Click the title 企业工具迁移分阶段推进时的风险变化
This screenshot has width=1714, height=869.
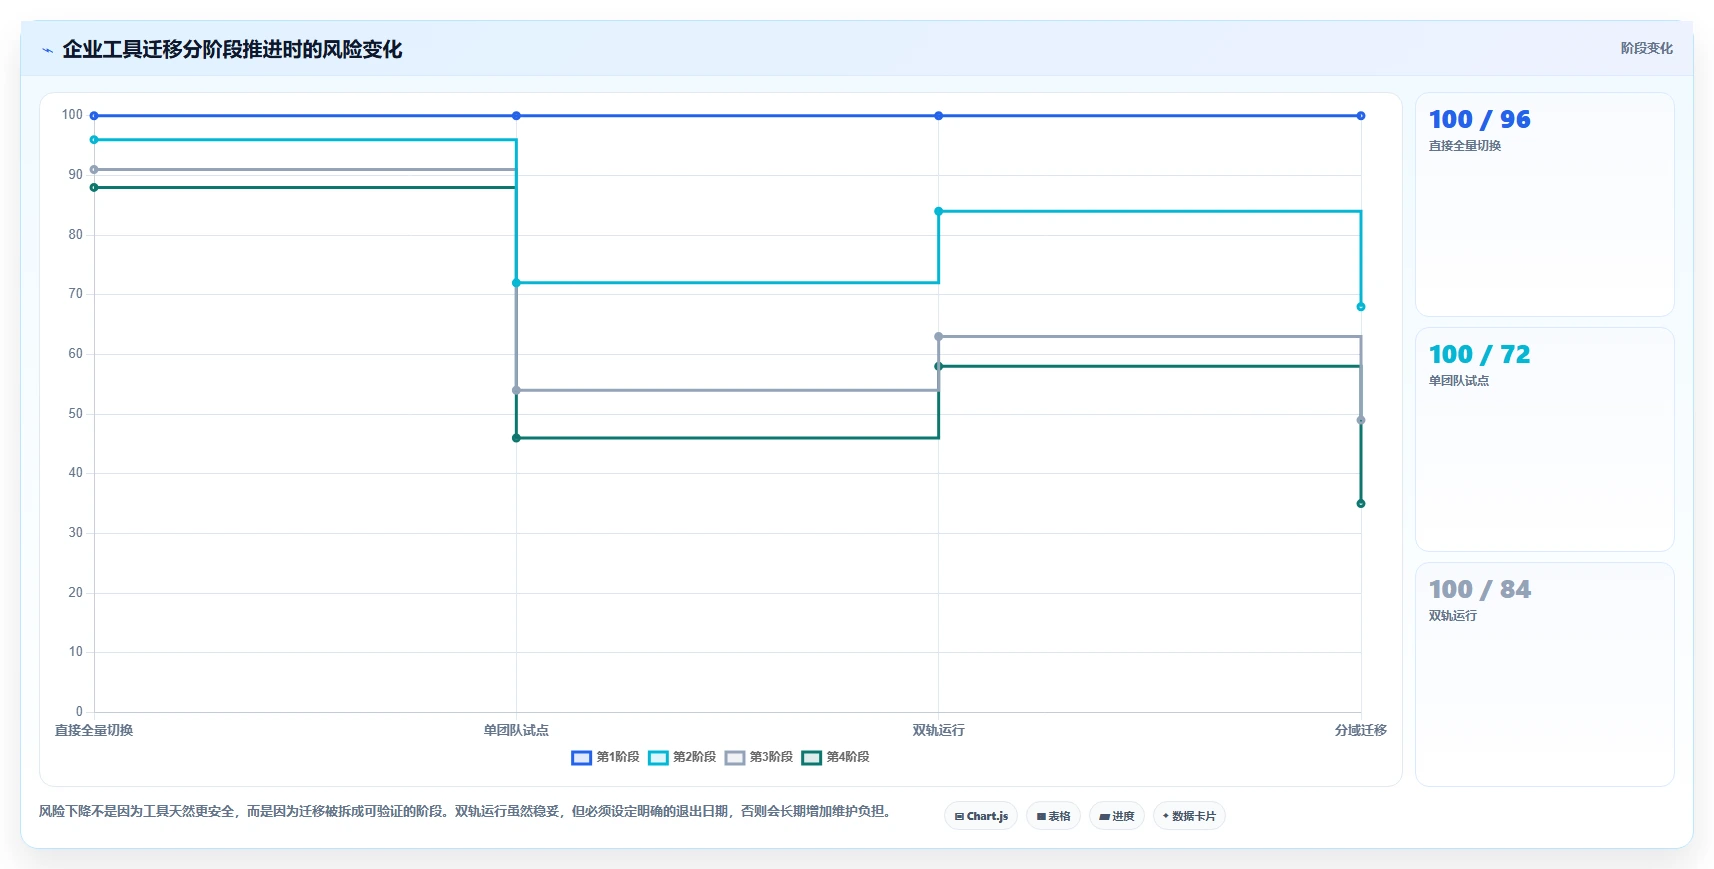click(232, 49)
